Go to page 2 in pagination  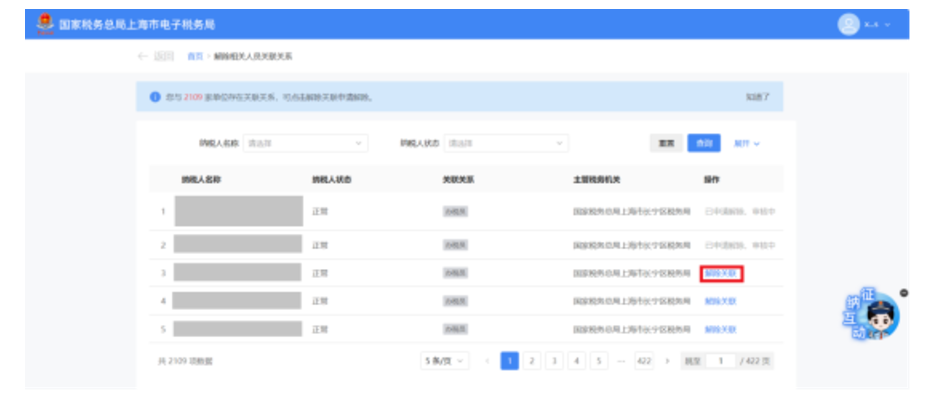pos(532,361)
